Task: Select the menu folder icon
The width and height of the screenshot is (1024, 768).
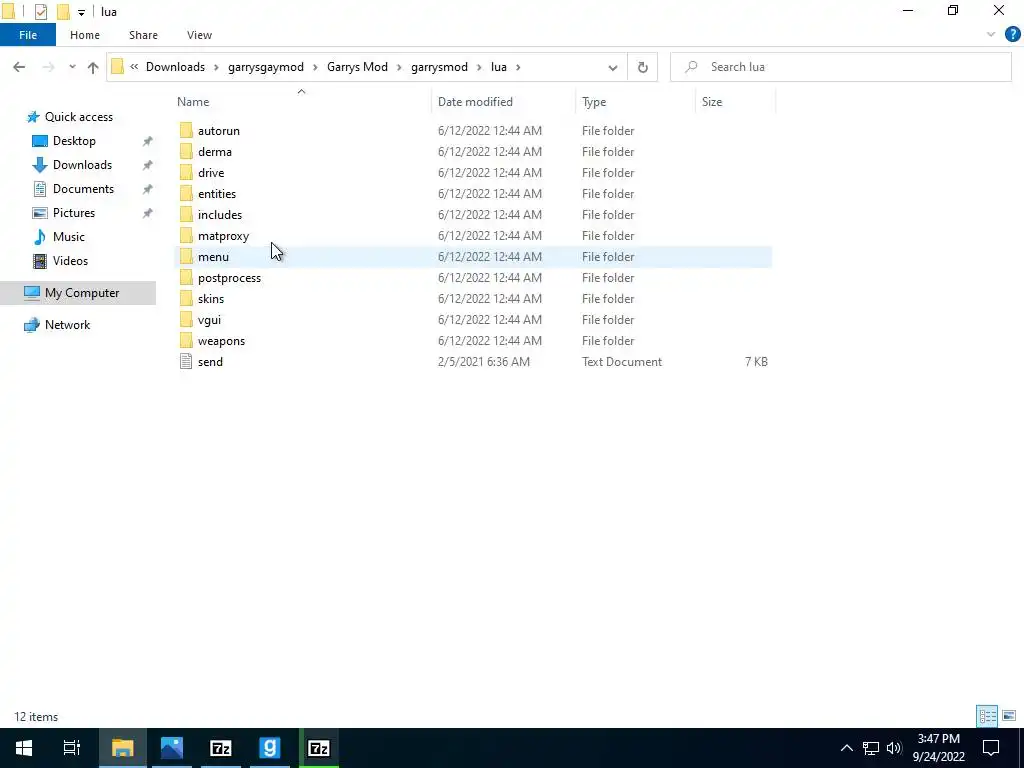Action: coord(186,257)
